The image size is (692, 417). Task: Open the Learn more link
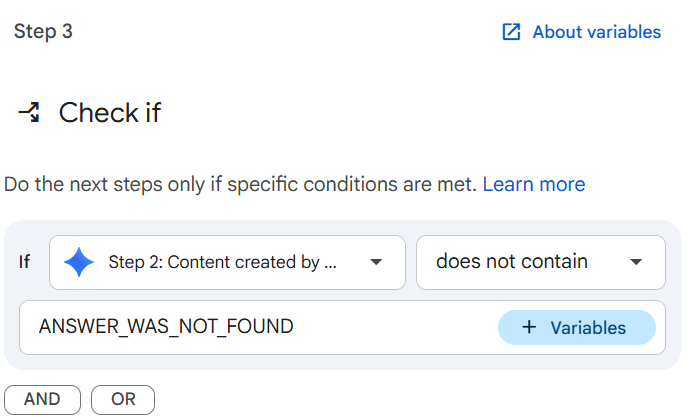tap(534, 184)
